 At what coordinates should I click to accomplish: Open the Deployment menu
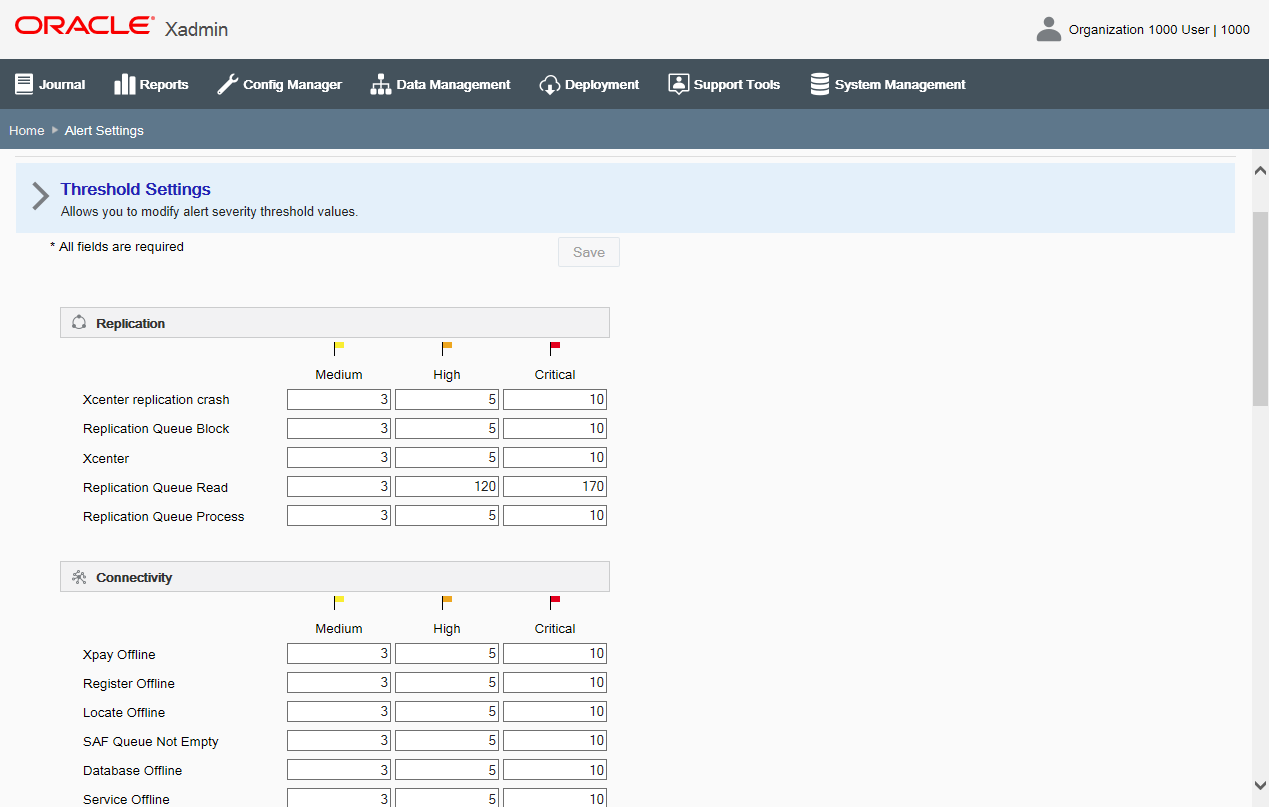point(589,84)
